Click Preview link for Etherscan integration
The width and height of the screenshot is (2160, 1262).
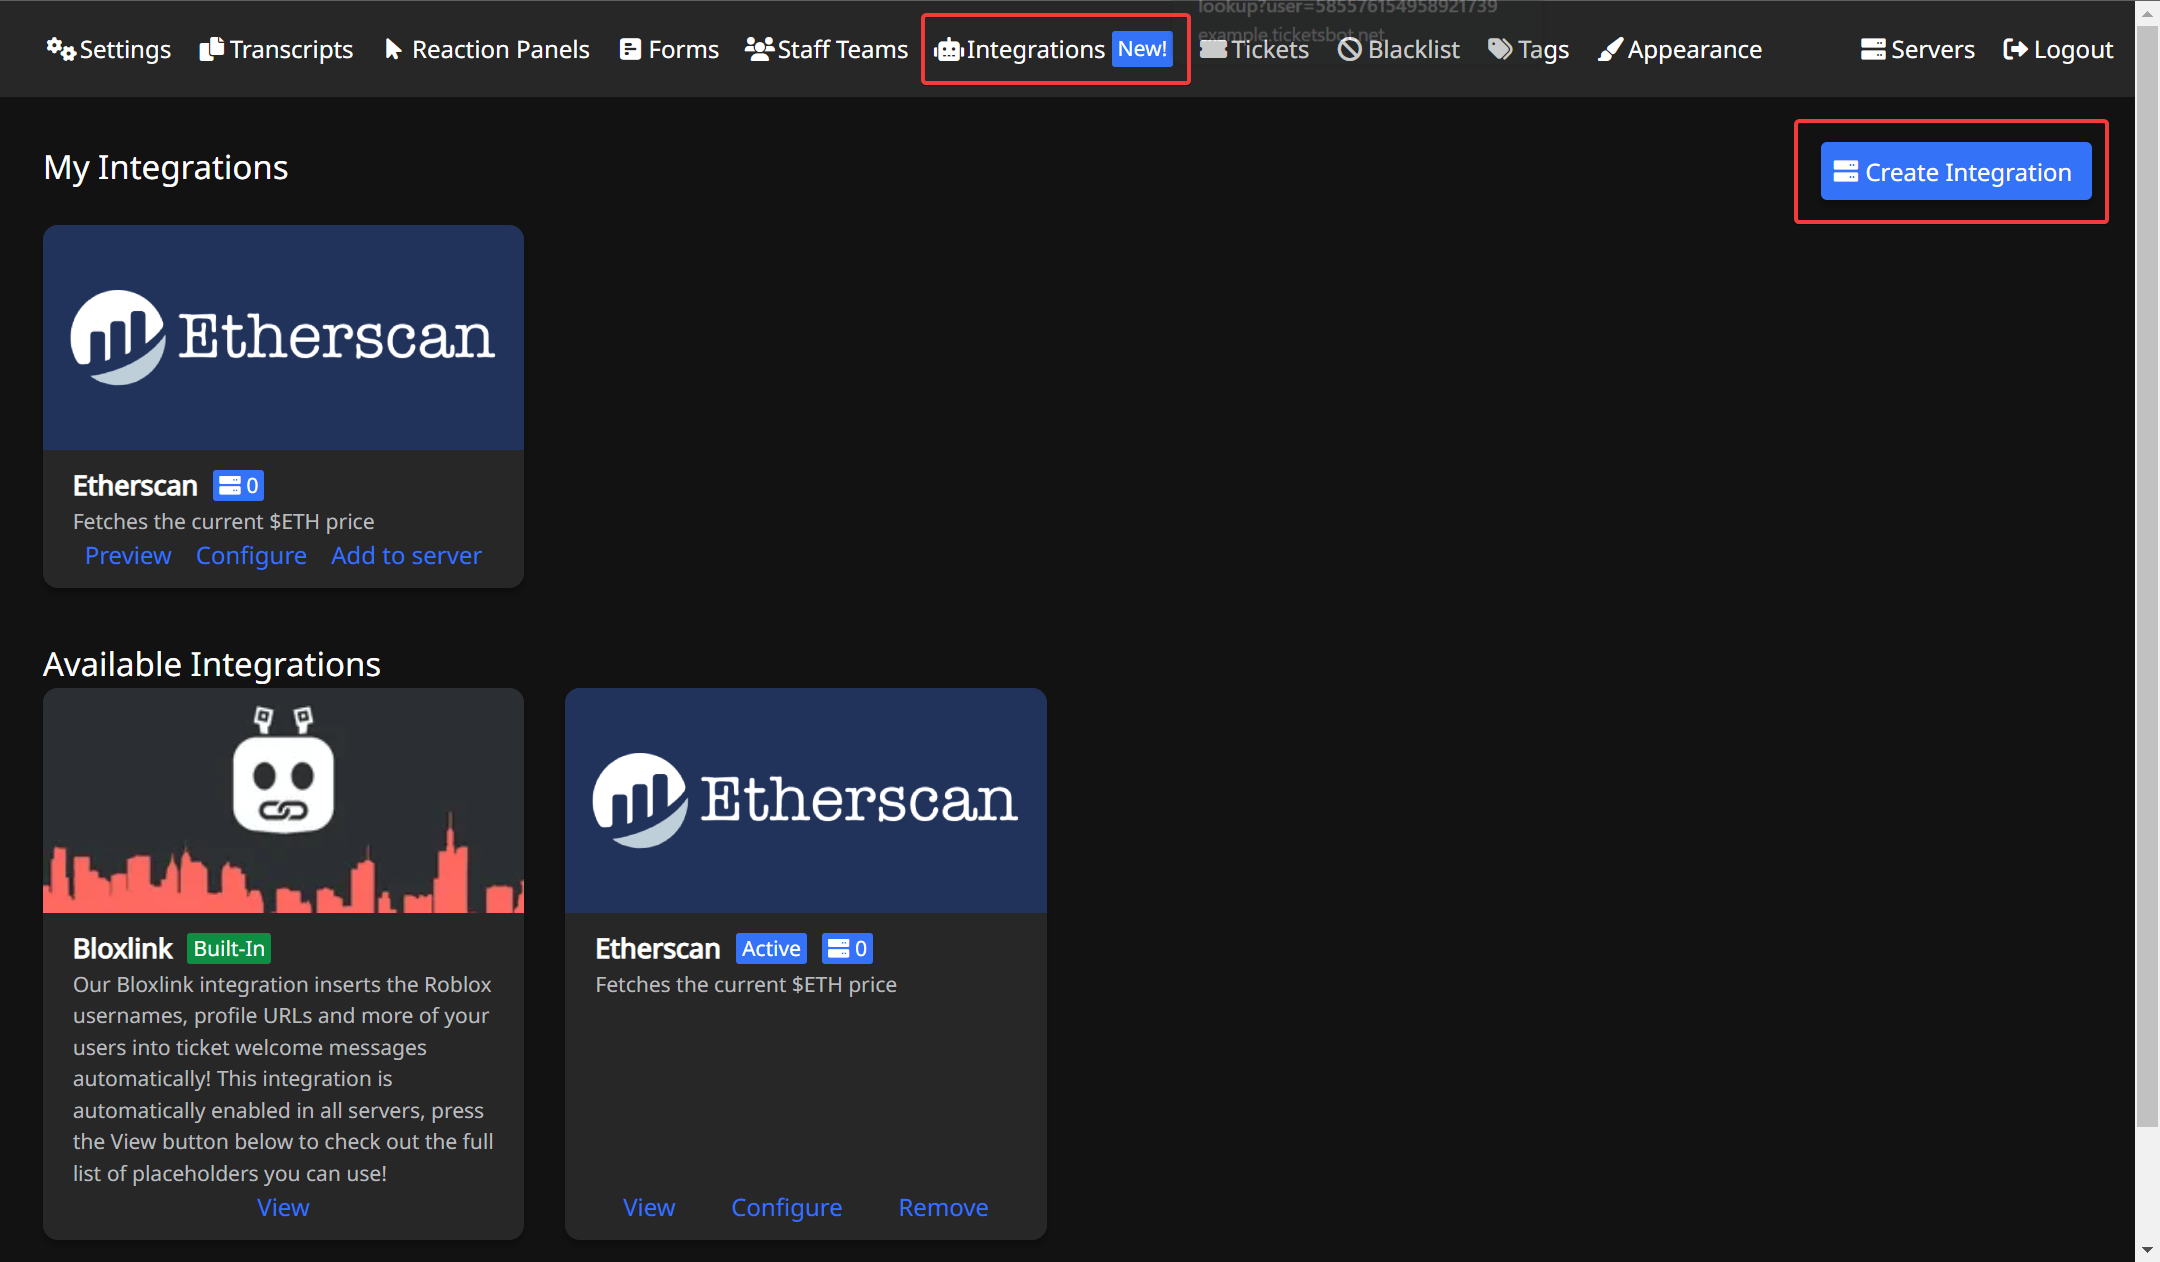(128, 554)
